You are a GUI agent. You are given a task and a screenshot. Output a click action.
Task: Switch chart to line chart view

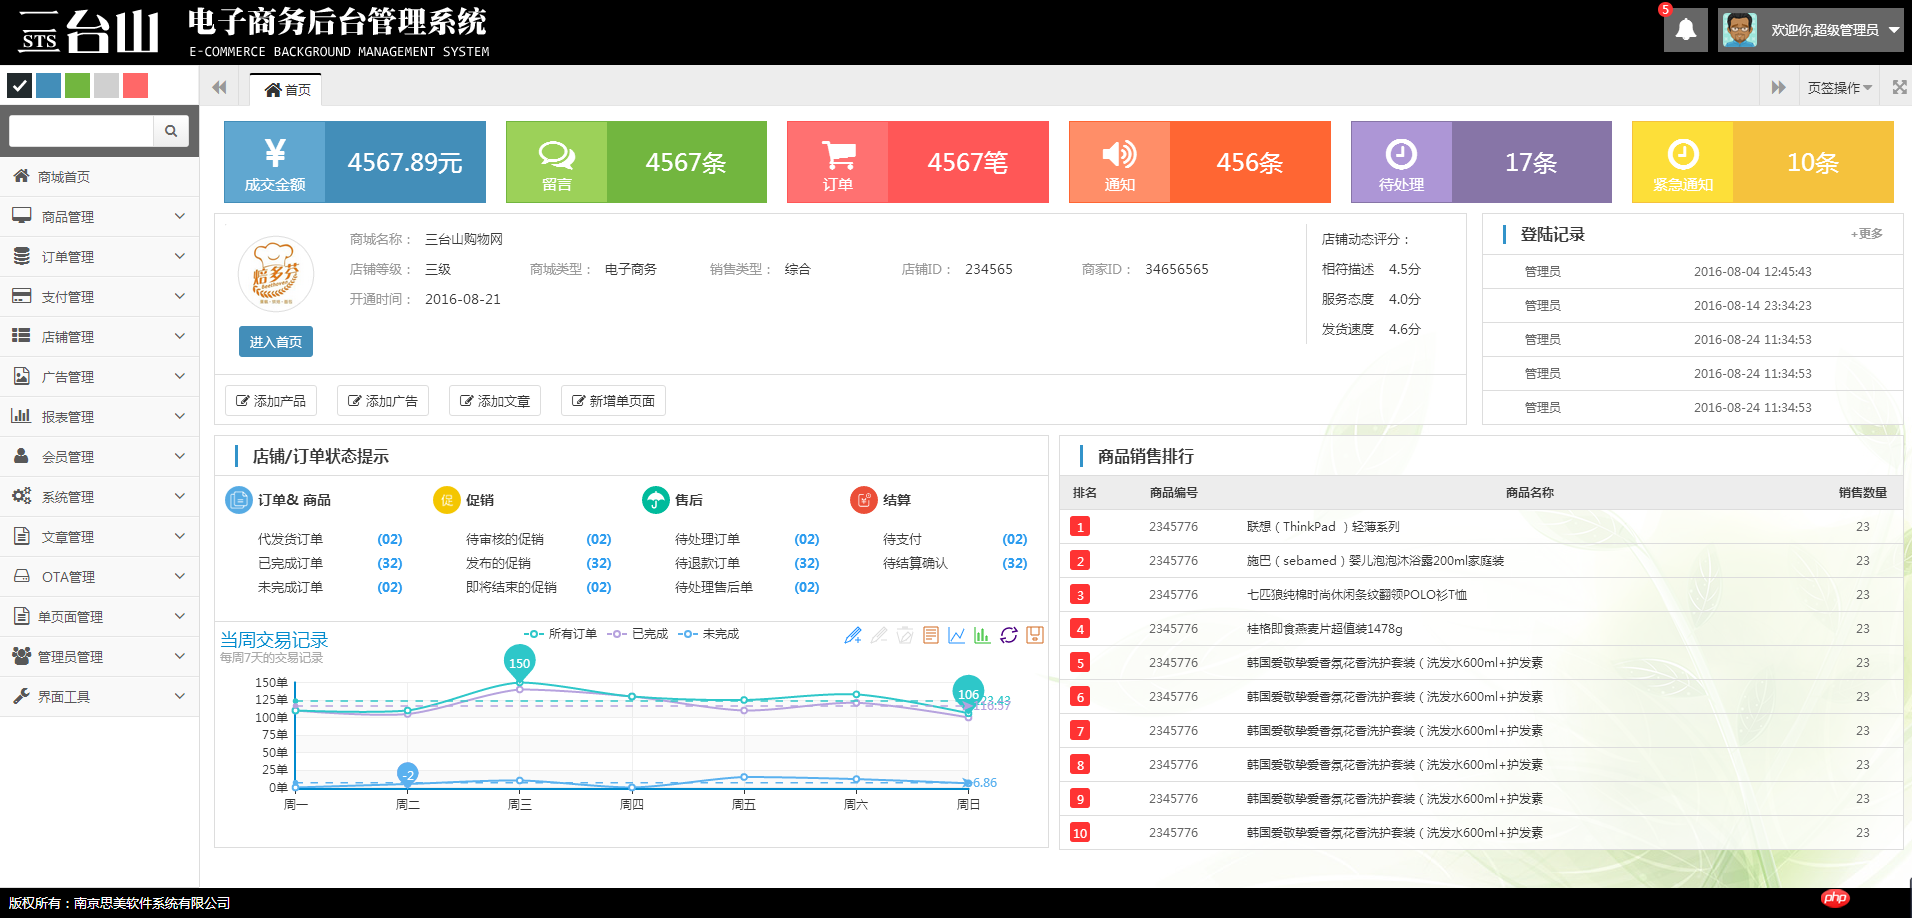tap(957, 635)
